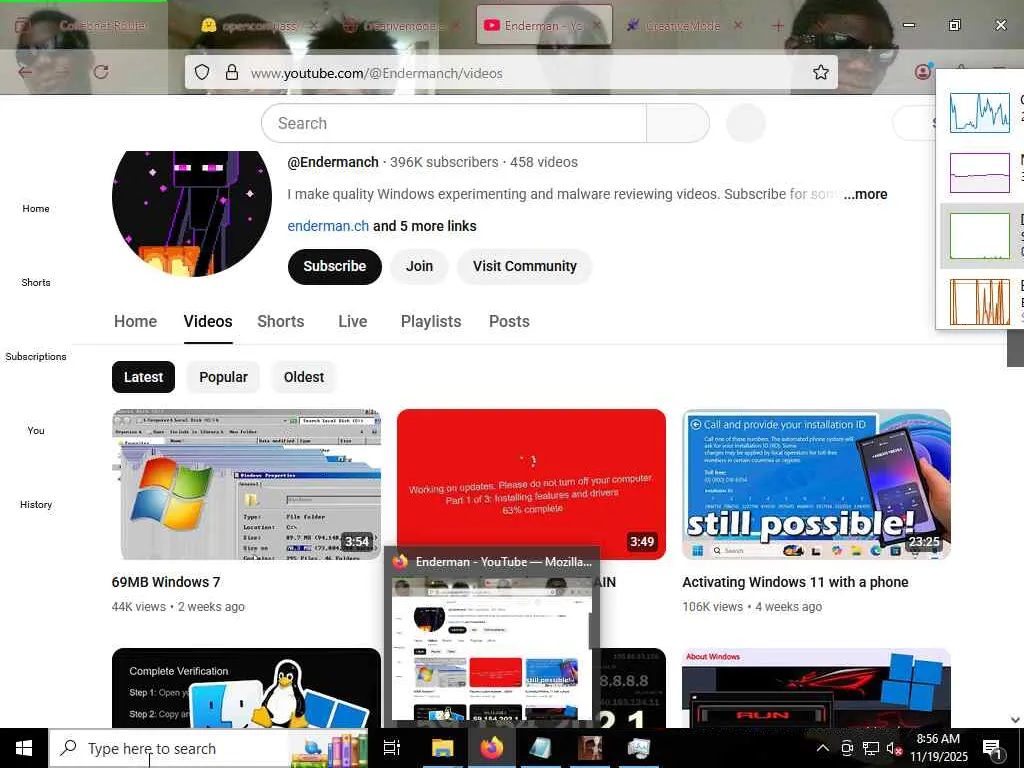Open the enderman.ch link
This screenshot has width=1024, height=768.
[x=328, y=226]
